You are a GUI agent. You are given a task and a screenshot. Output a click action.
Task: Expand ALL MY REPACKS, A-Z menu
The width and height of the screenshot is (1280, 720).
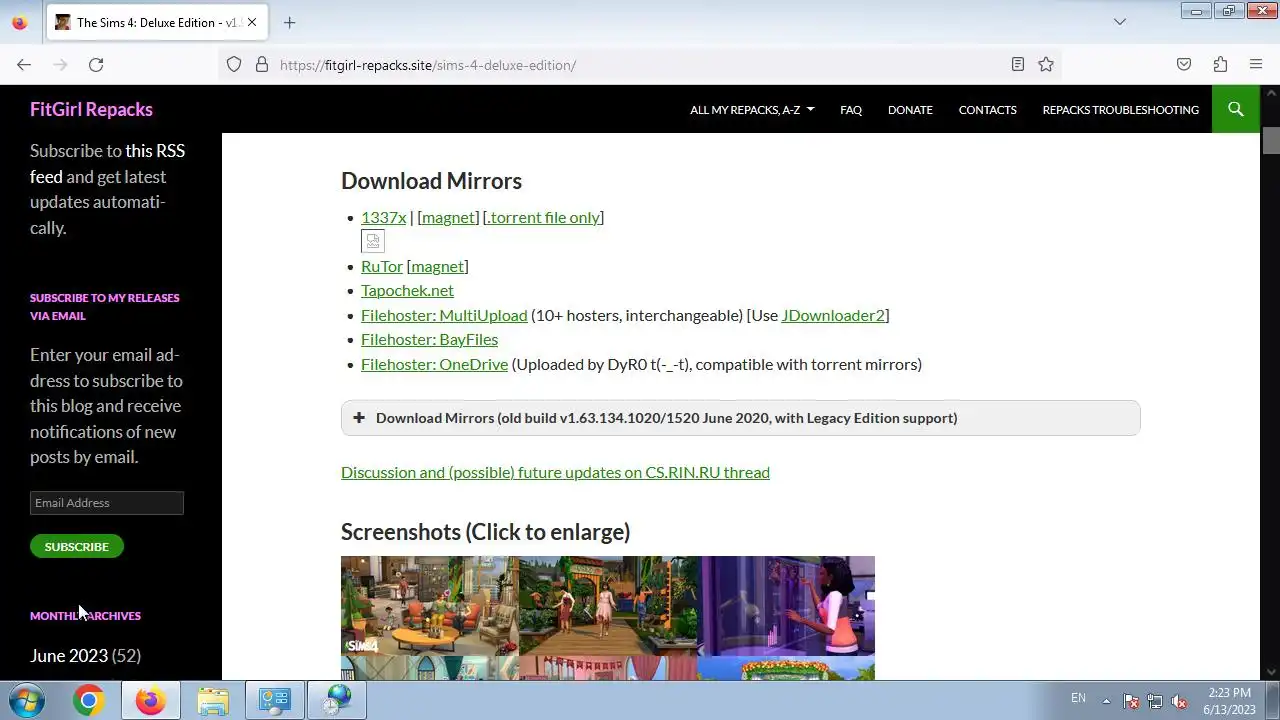(752, 110)
